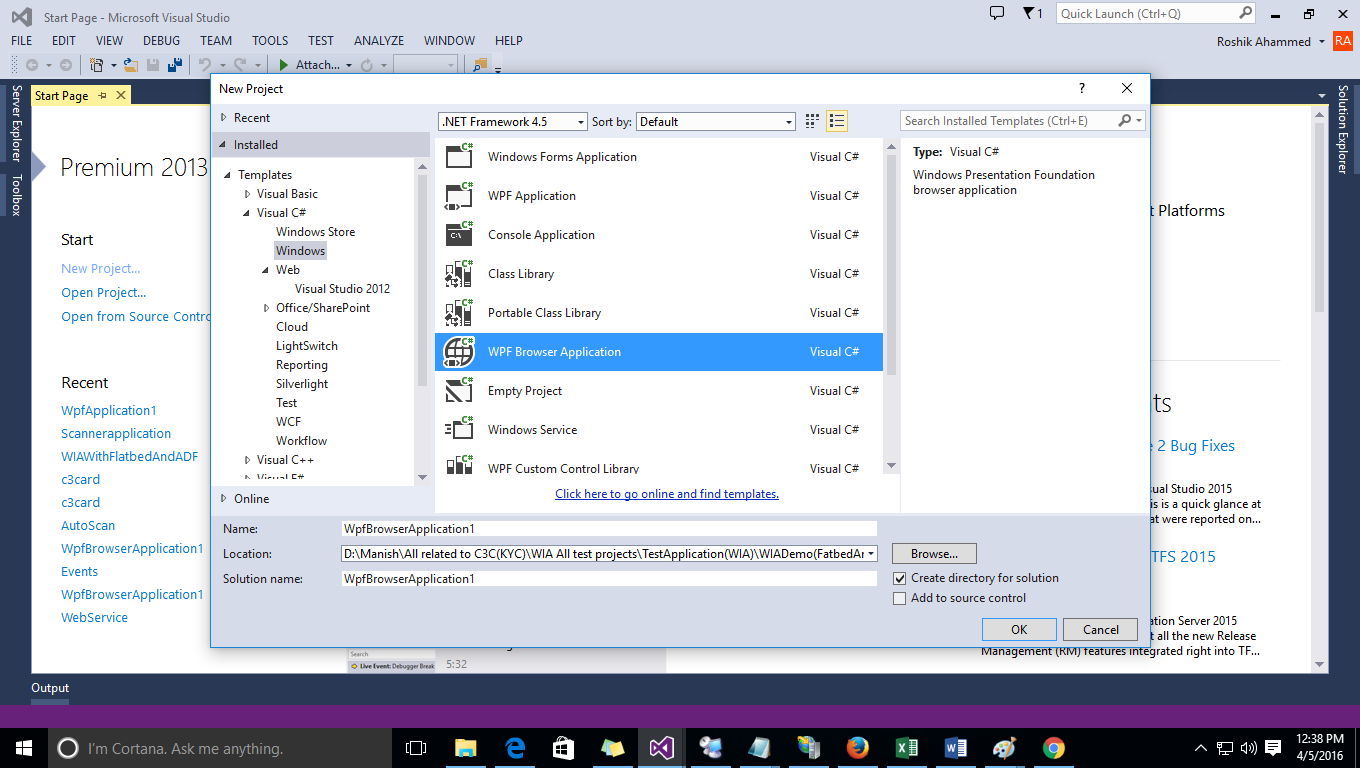Uncheck Create directory for solution
Screen dimensions: 1360x768
click(900, 577)
